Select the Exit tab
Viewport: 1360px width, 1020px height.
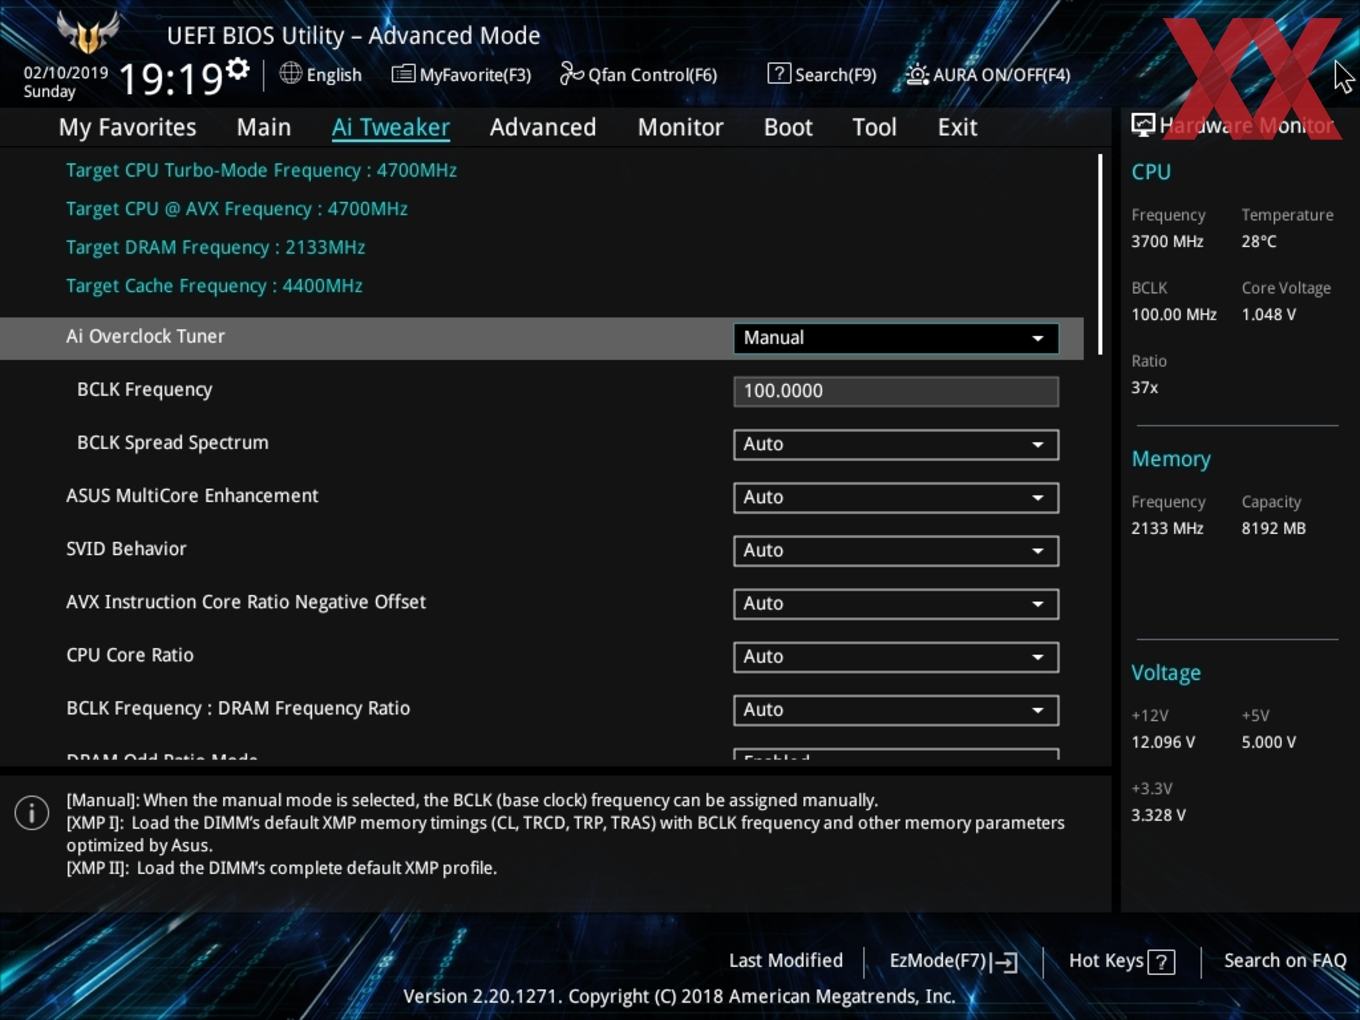pos(957,127)
